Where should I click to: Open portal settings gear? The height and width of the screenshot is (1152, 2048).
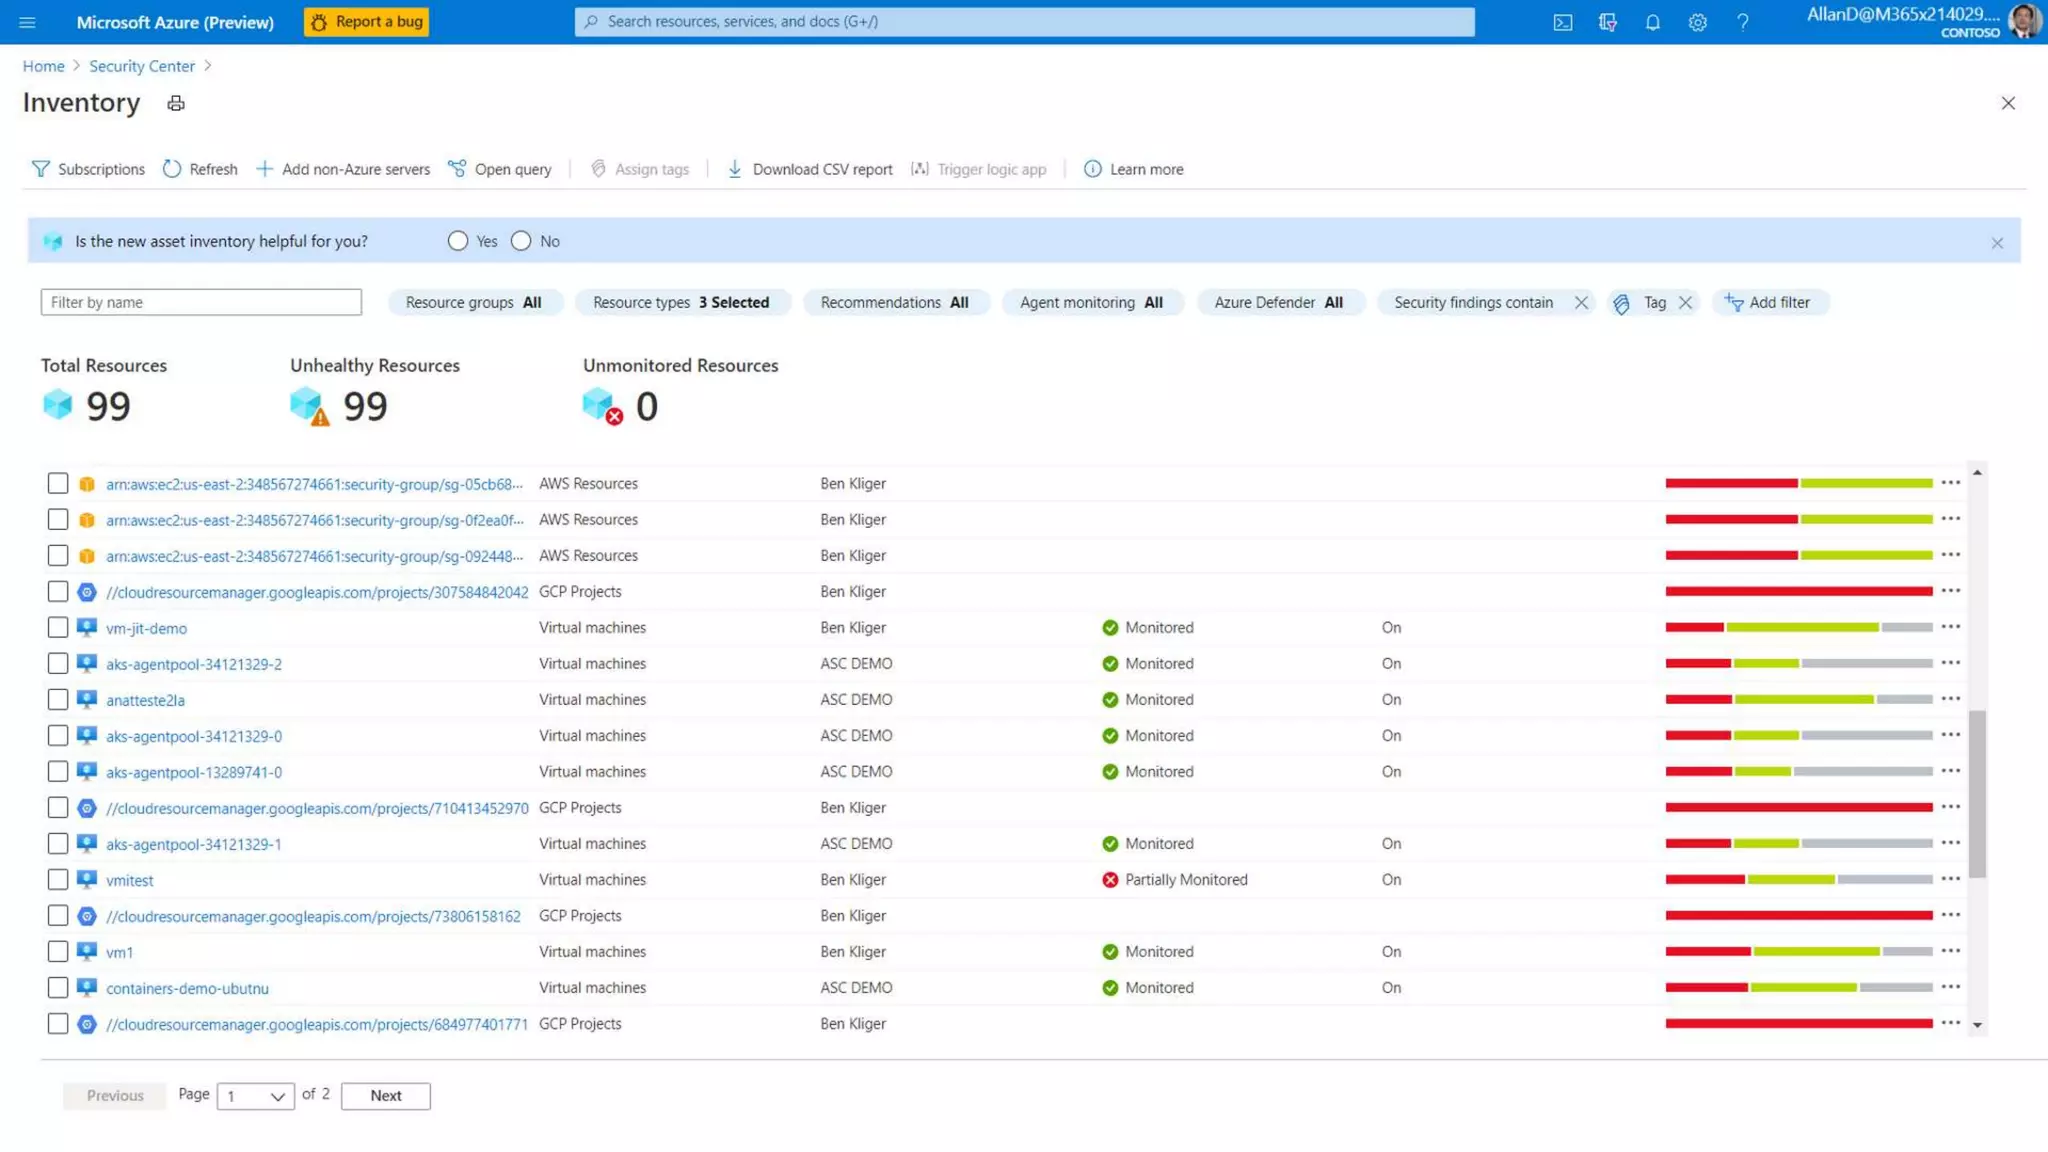[x=1697, y=22]
